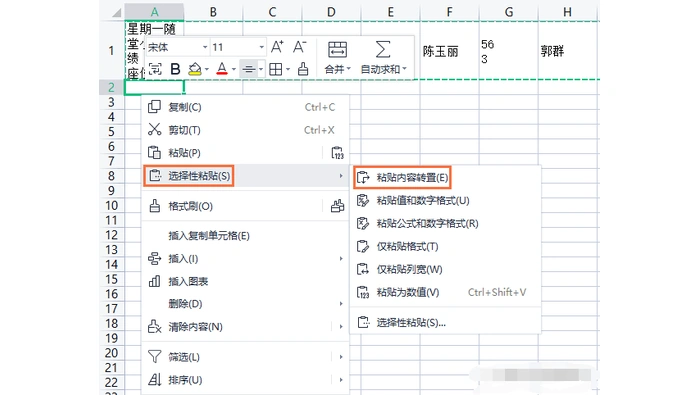Expand the 删除(D) submenu arrow
The image size is (700, 395).
coord(341,304)
